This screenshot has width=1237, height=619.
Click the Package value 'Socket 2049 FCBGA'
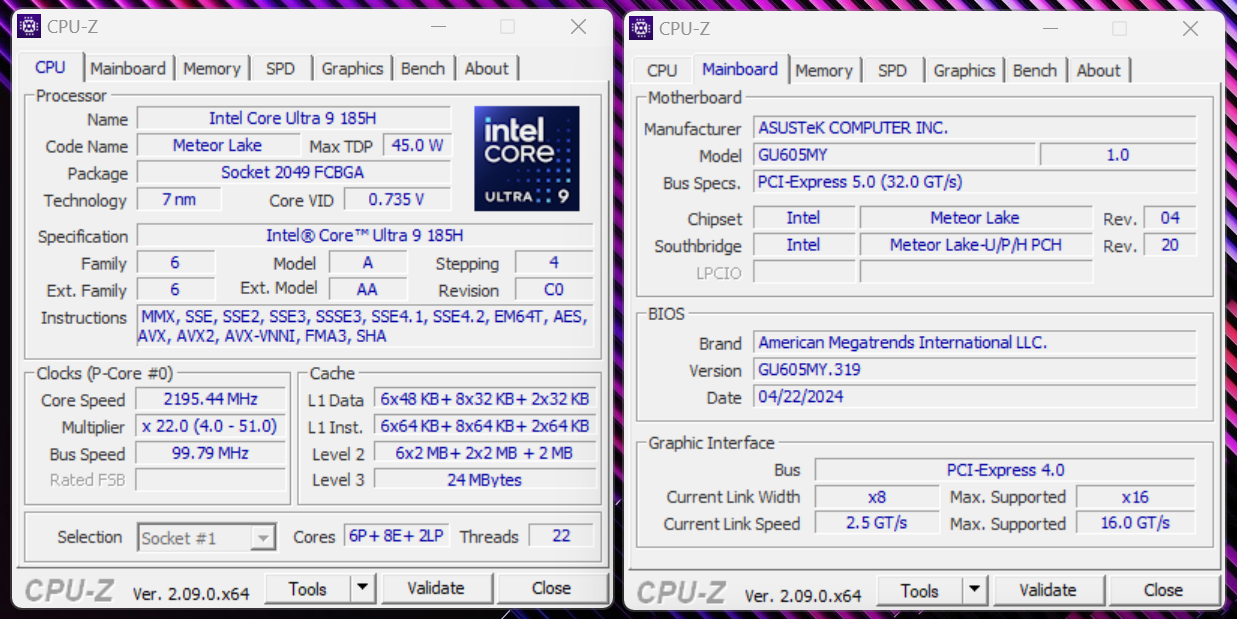[x=293, y=173]
